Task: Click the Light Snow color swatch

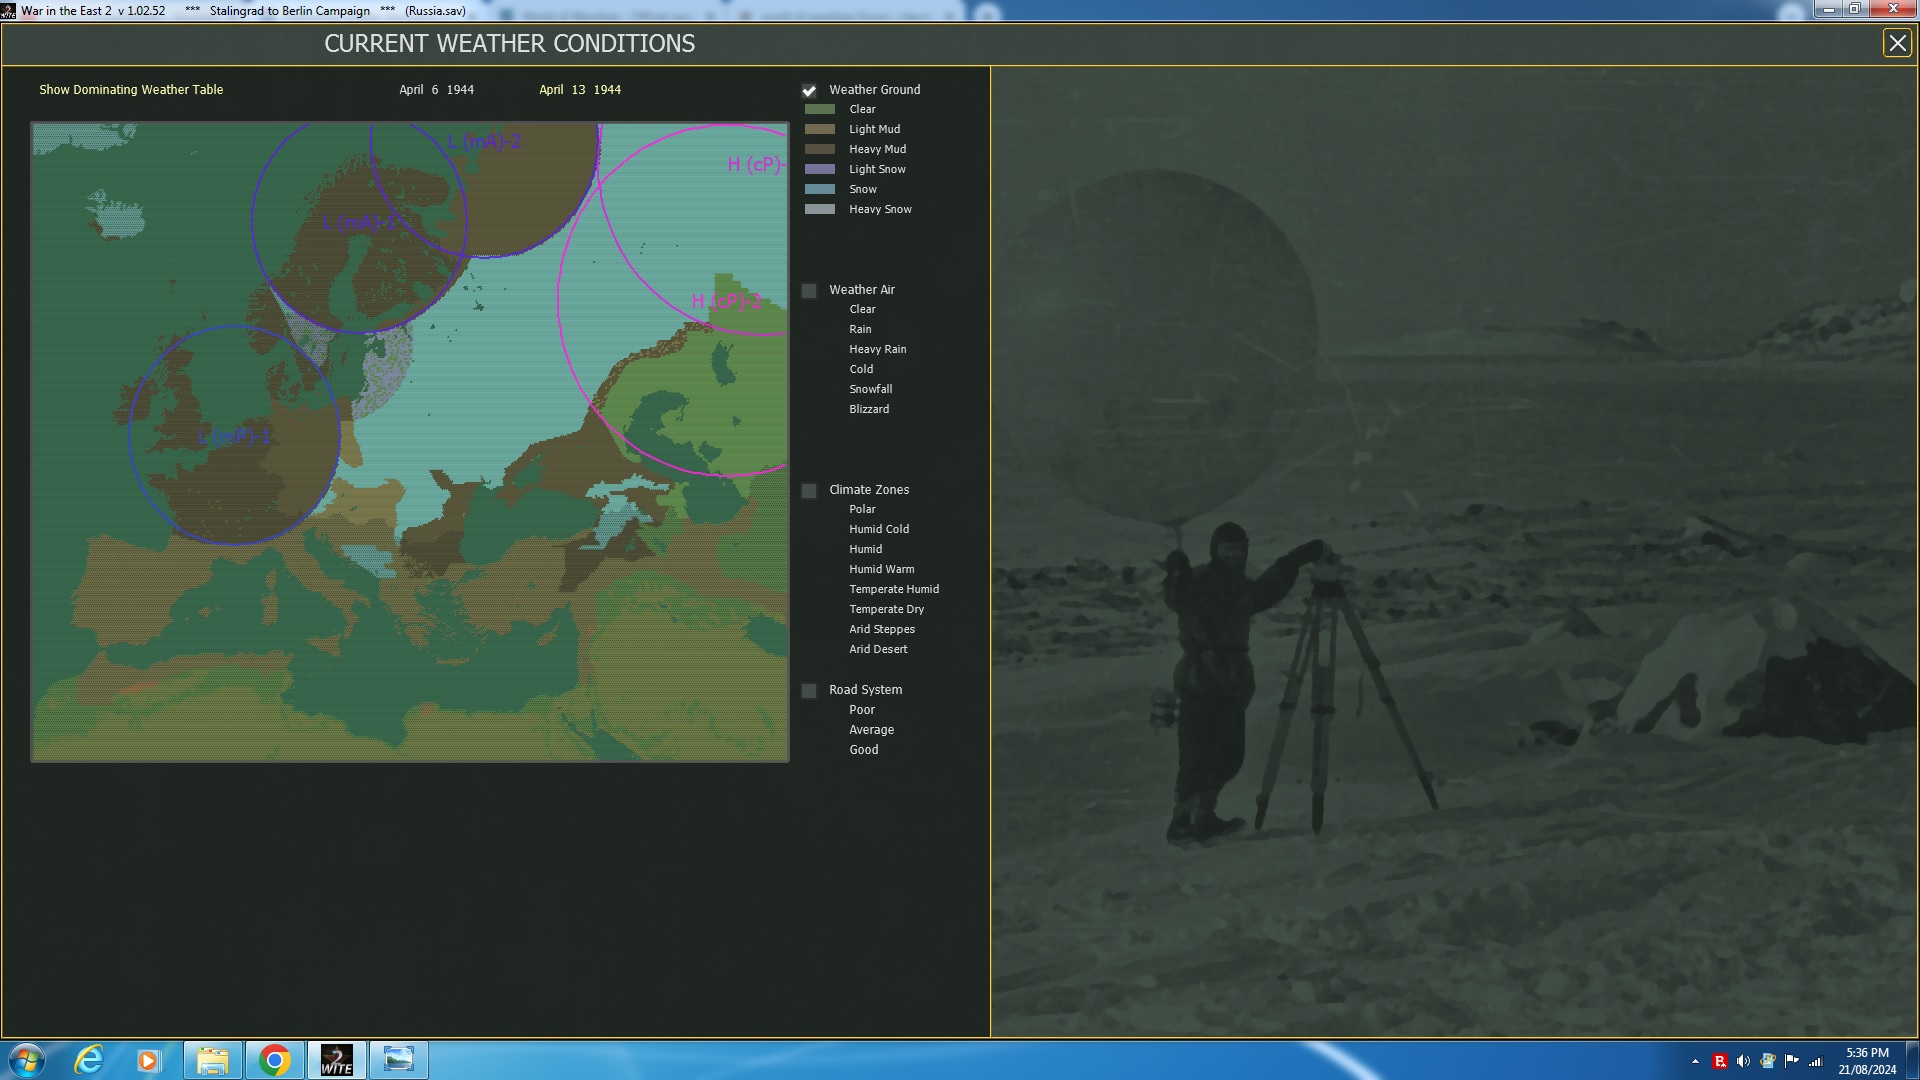Action: coord(820,170)
